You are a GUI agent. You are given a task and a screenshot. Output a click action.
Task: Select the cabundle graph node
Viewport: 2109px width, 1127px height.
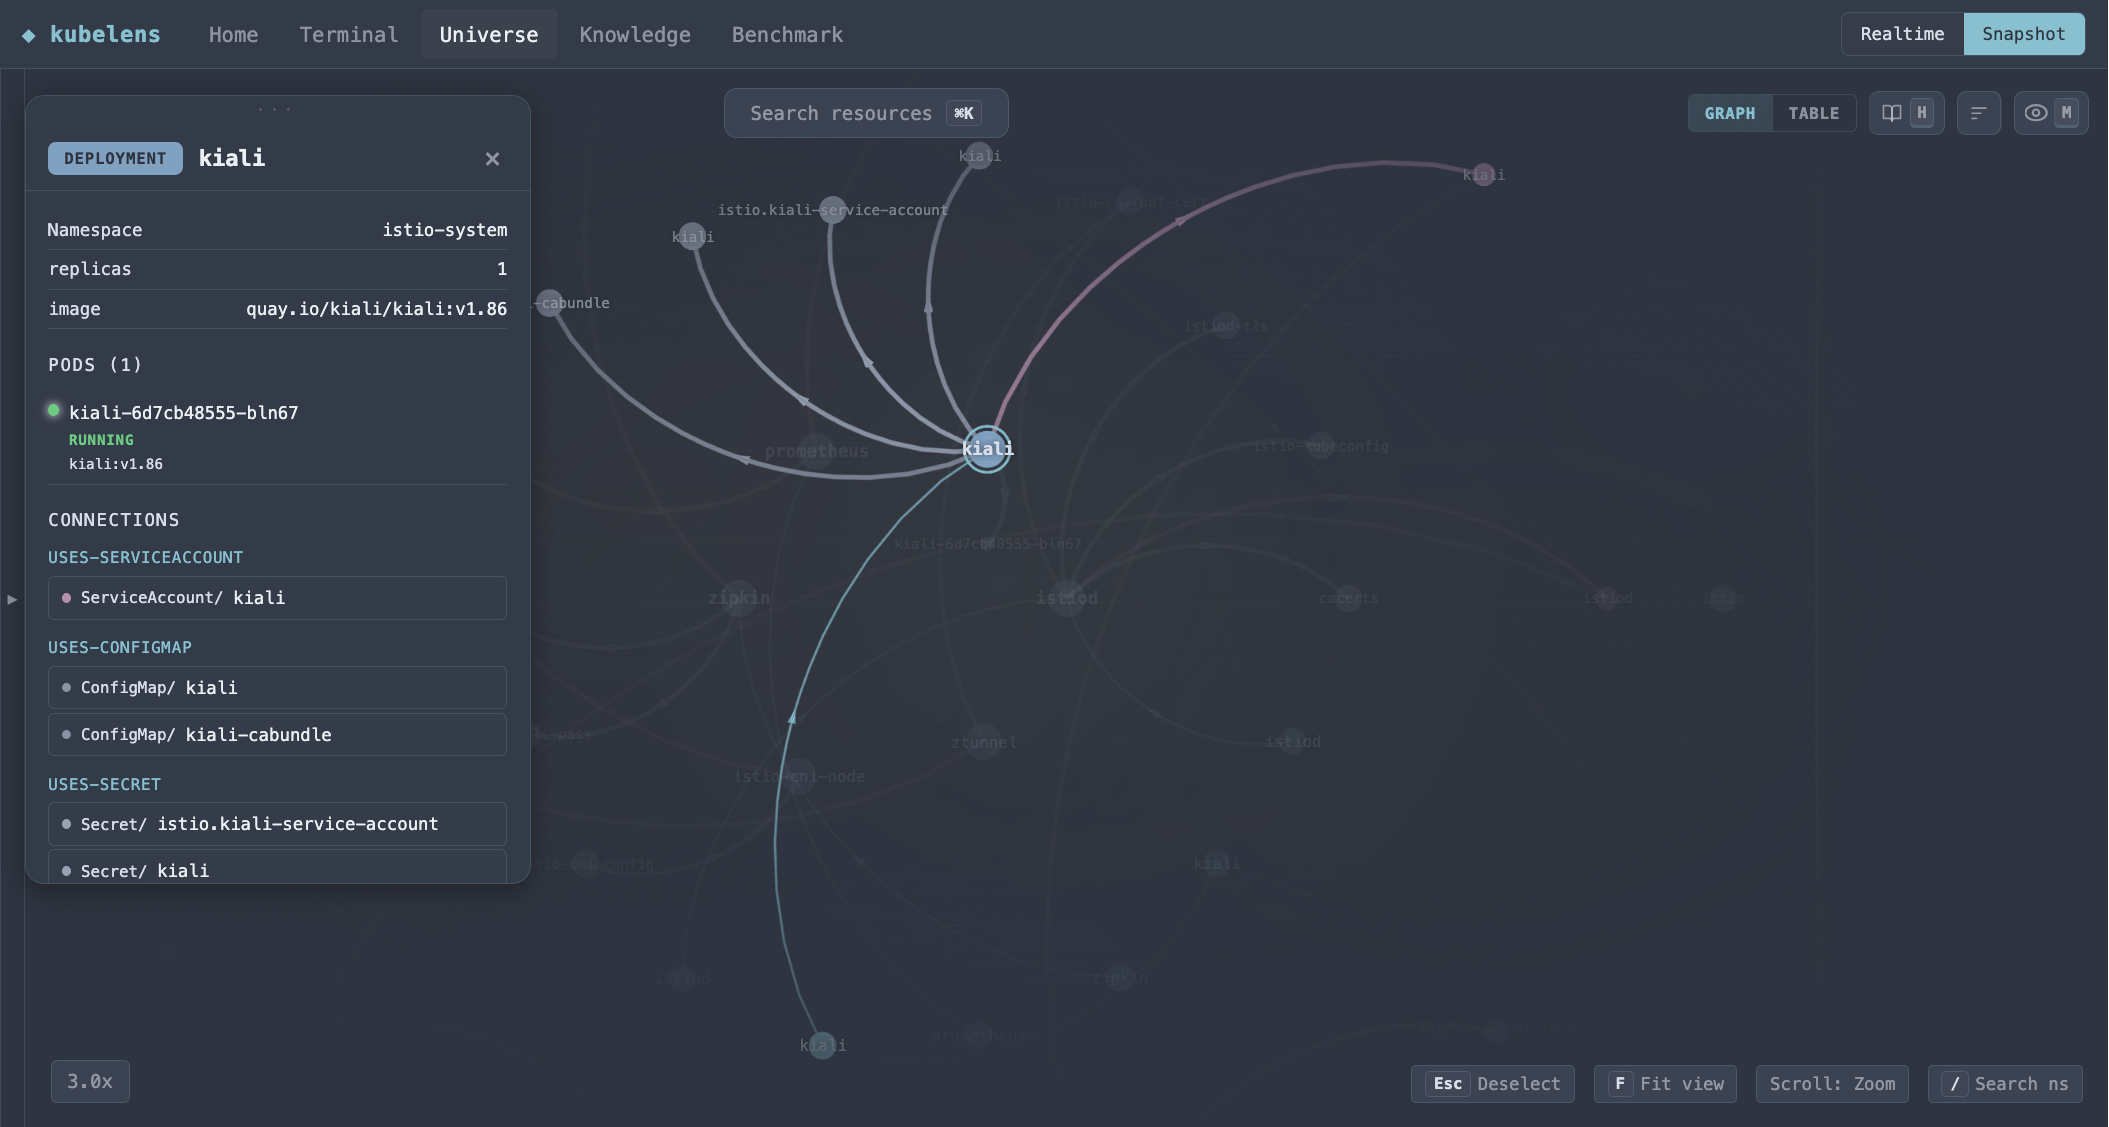click(550, 303)
